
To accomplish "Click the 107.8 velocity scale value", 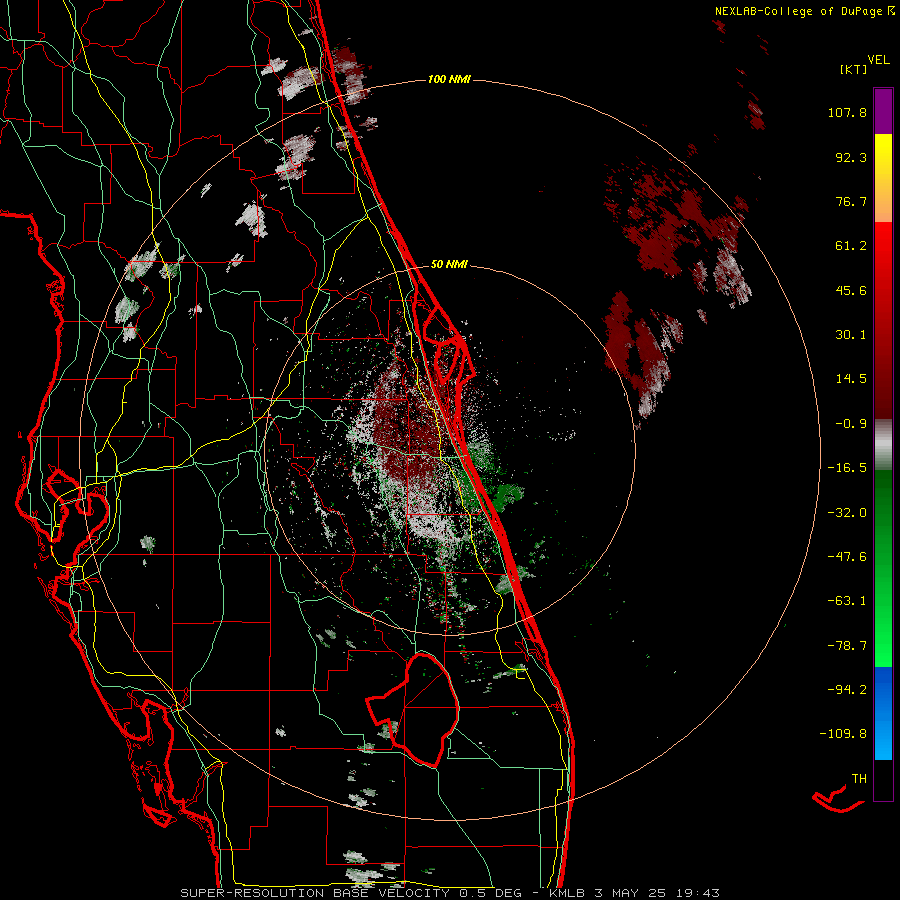I will coord(847,112).
